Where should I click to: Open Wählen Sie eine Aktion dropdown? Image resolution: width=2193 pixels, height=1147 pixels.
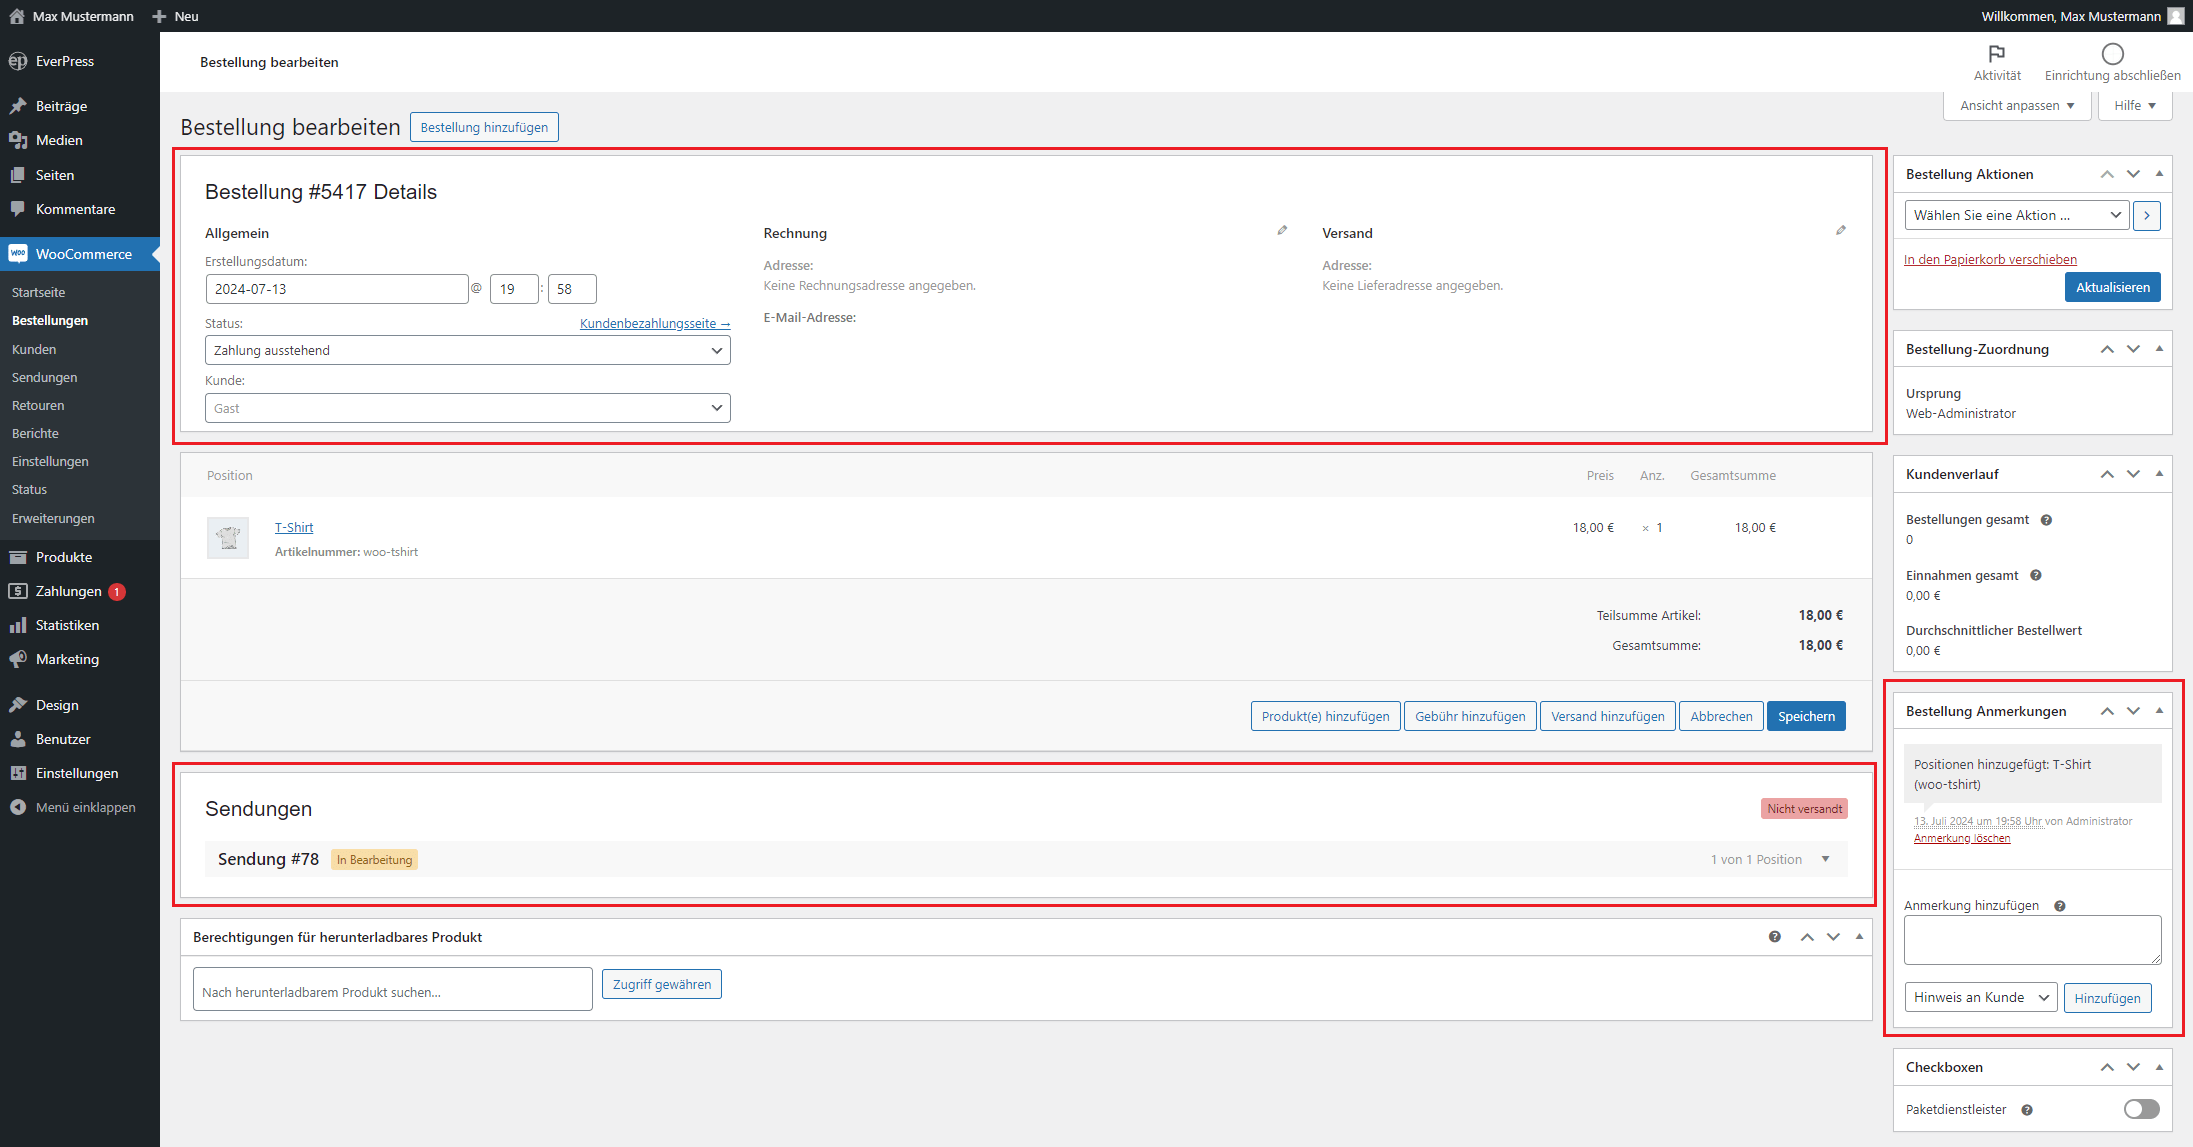point(2016,215)
